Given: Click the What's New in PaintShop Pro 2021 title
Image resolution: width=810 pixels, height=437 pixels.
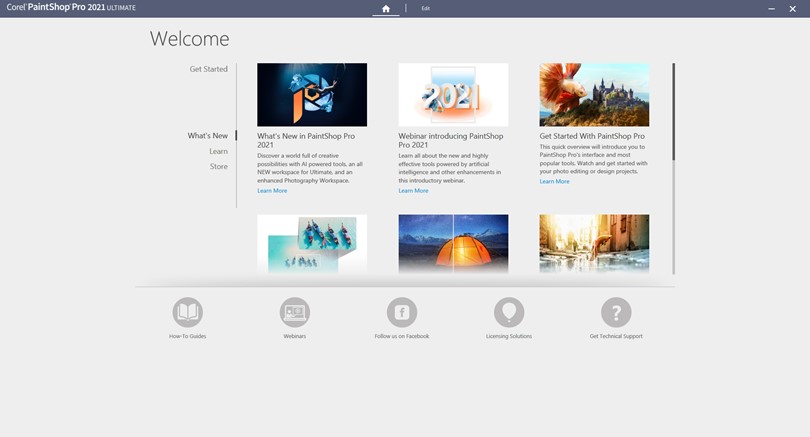Looking at the screenshot, I should tap(306, 141).
